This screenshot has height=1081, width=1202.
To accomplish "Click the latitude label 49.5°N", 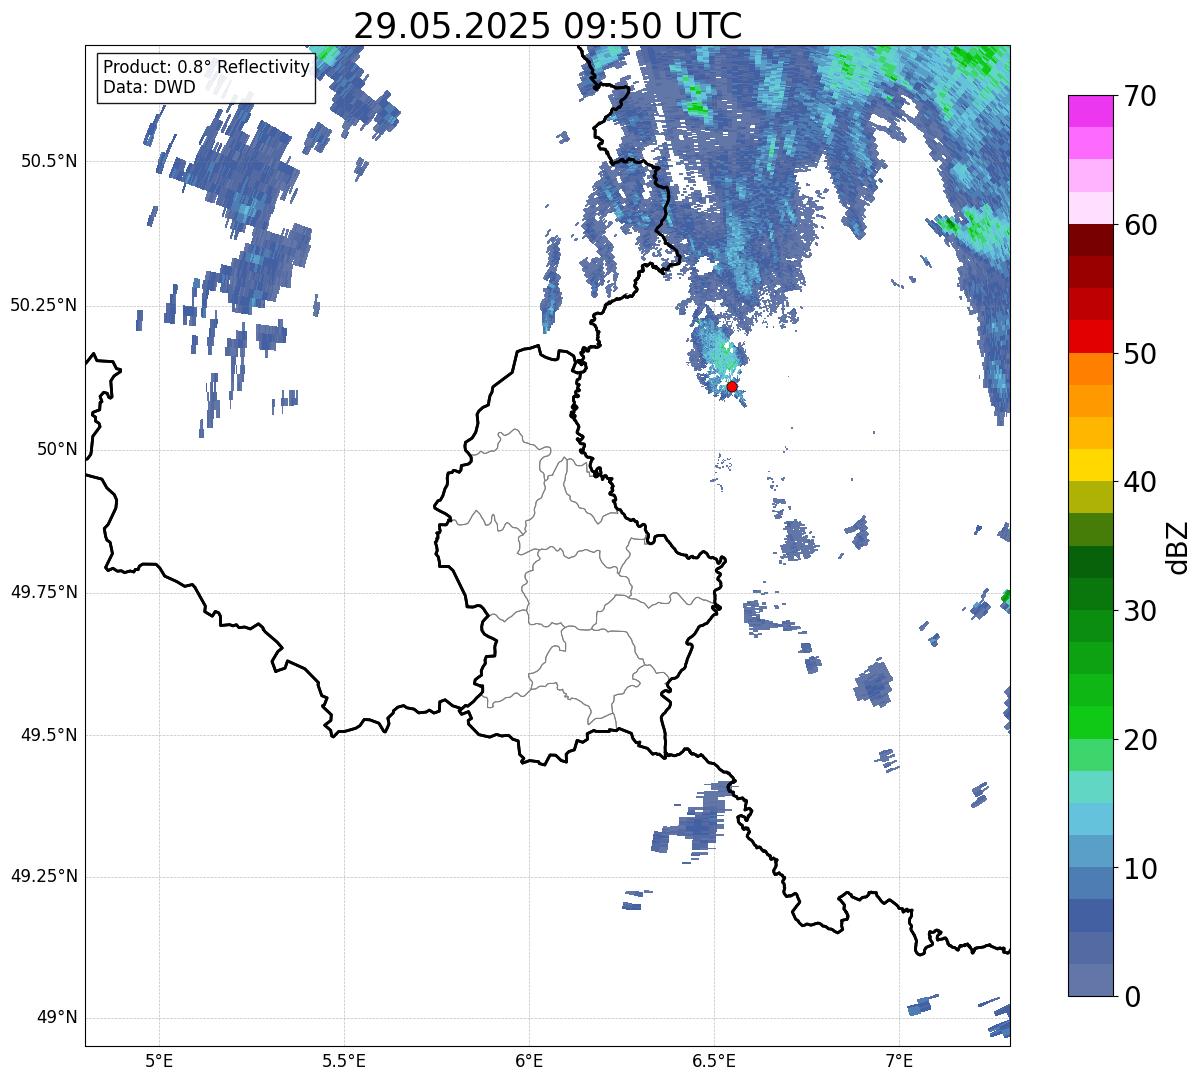I will [x=49, y=735].
